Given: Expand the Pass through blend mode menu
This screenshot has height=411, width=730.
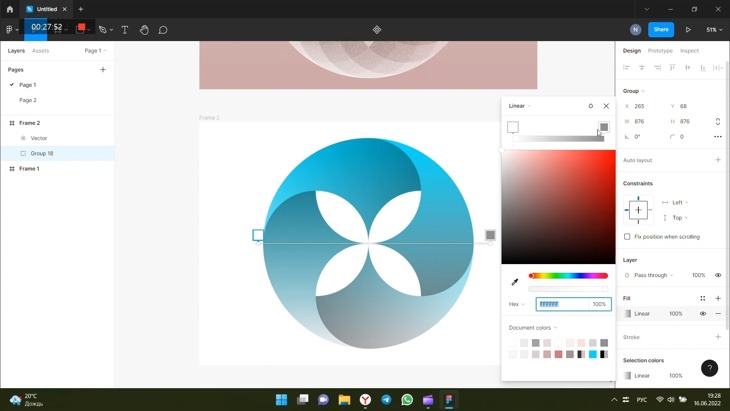Looking at the screenshot, I should [x=653, y=275].
